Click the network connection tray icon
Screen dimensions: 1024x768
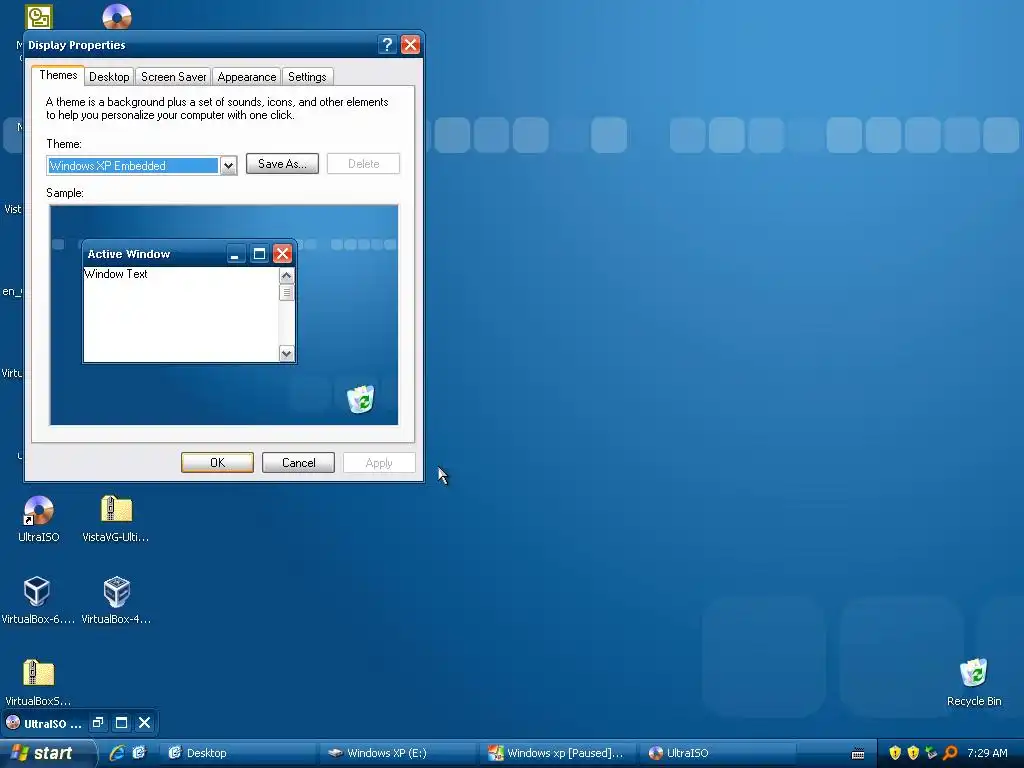[x=931, y=753]
